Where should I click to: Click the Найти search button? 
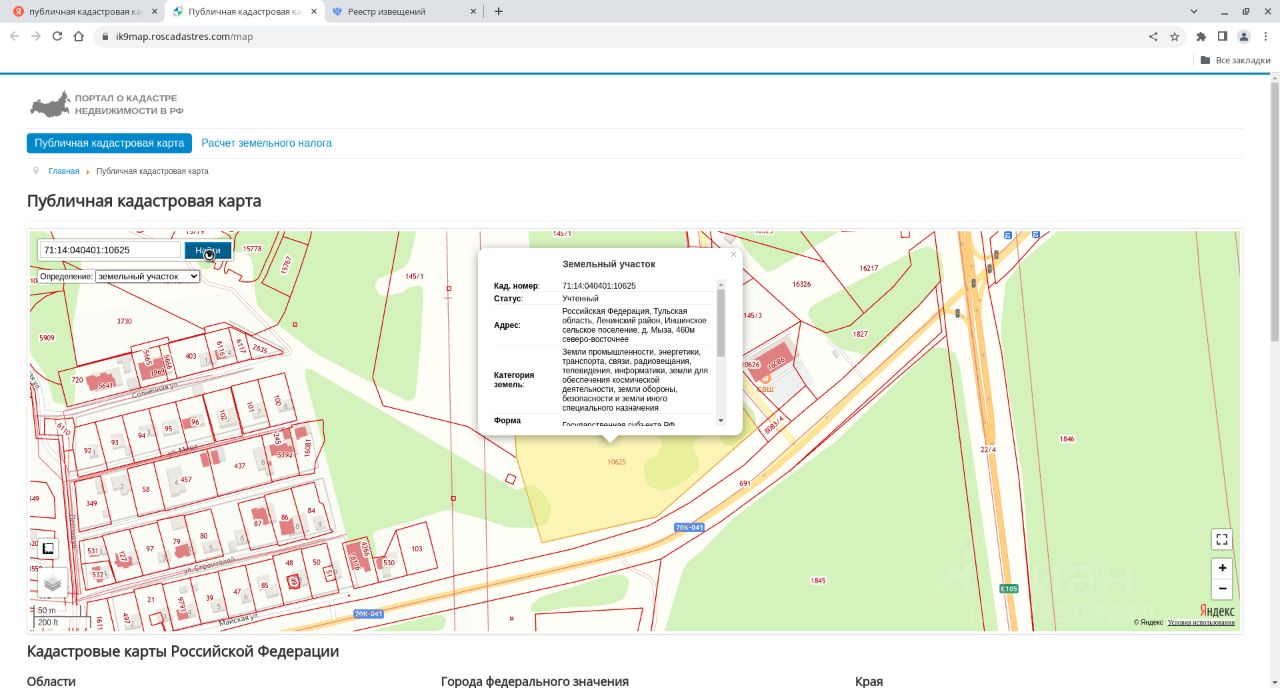[208, 251]
